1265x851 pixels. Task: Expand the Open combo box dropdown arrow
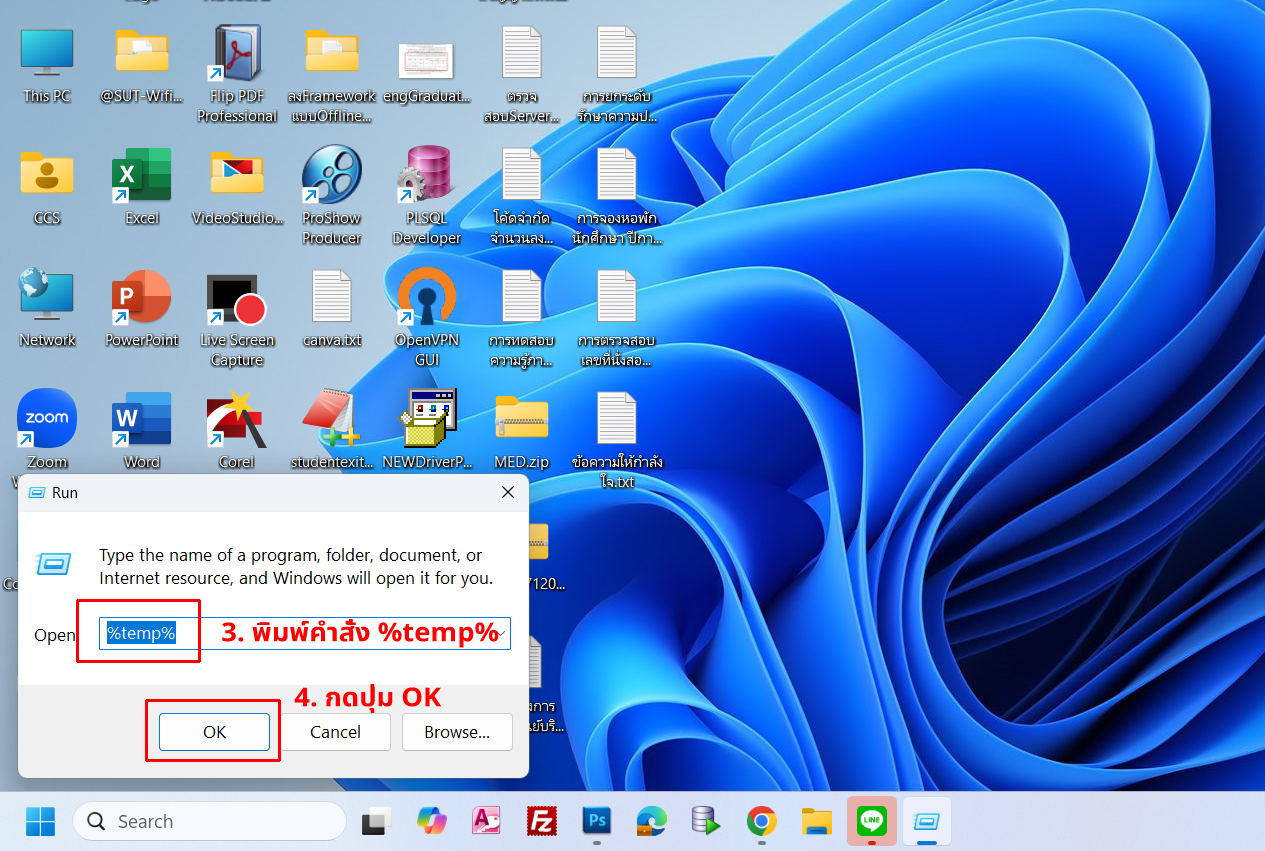click(x=501, y=634)
